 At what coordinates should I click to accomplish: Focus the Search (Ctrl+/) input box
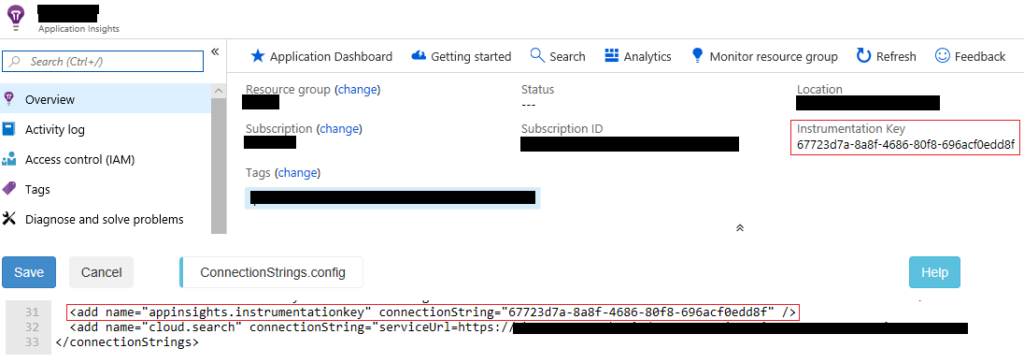tap(103, 61)
